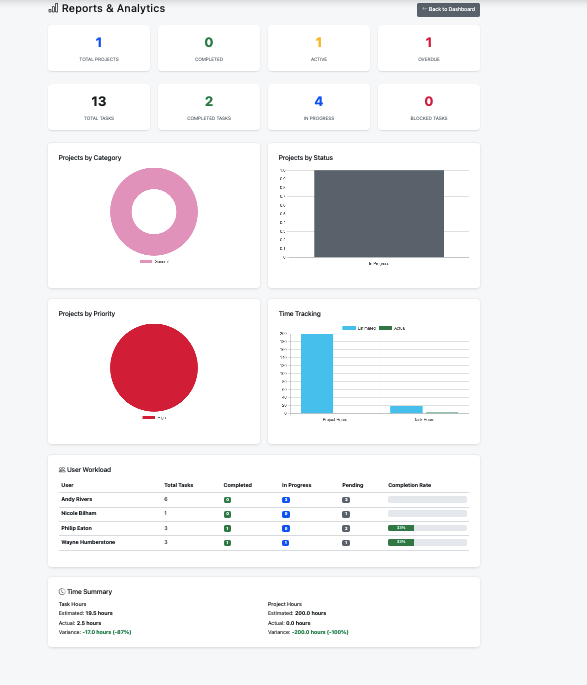Screen dimensions: 587x685
Task: Click the gray bar in Projects by Status
Action: tap(379, 214)
